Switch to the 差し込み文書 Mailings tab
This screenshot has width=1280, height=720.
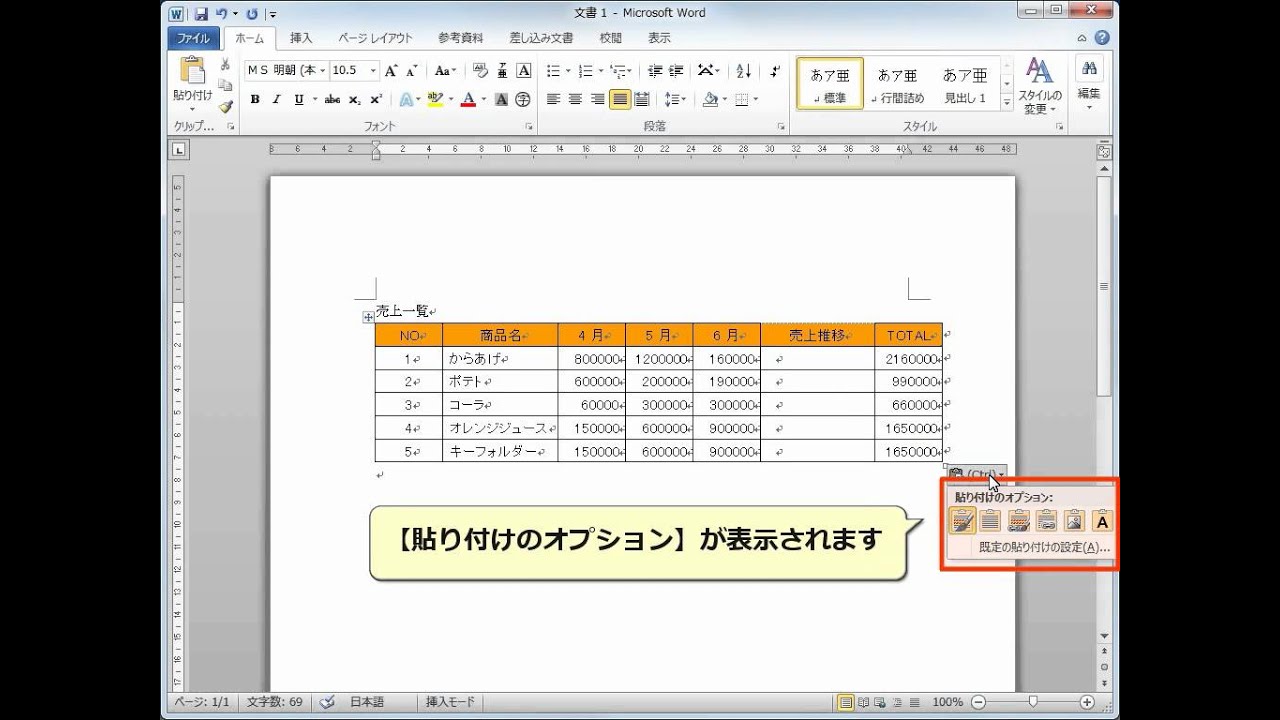click(x=541, y=38)
